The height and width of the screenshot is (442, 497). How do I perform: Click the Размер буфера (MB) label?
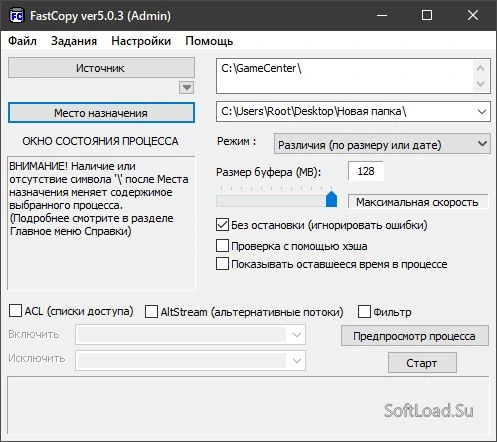click(x=269, y=172)
